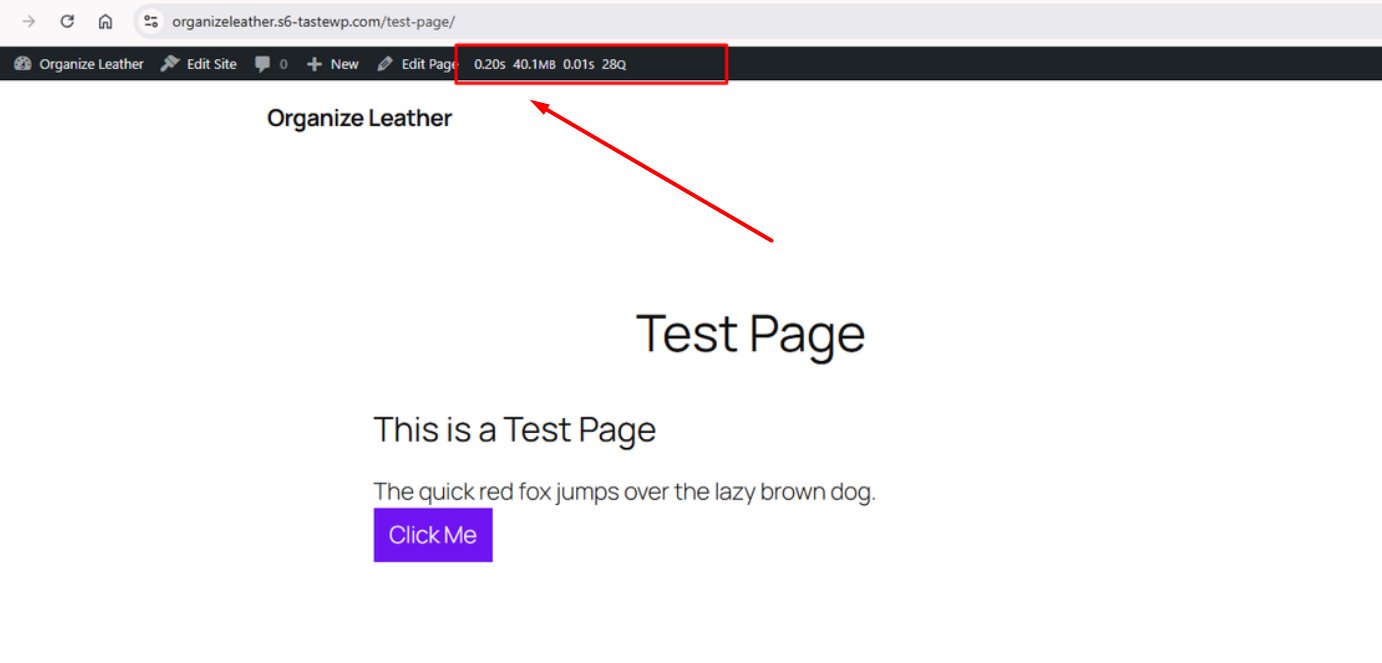Image resolution: width=1382 pixels, height=663 pixels.
Task: Expand Query Monitor performance stats panel
Action: click(550, 64)
